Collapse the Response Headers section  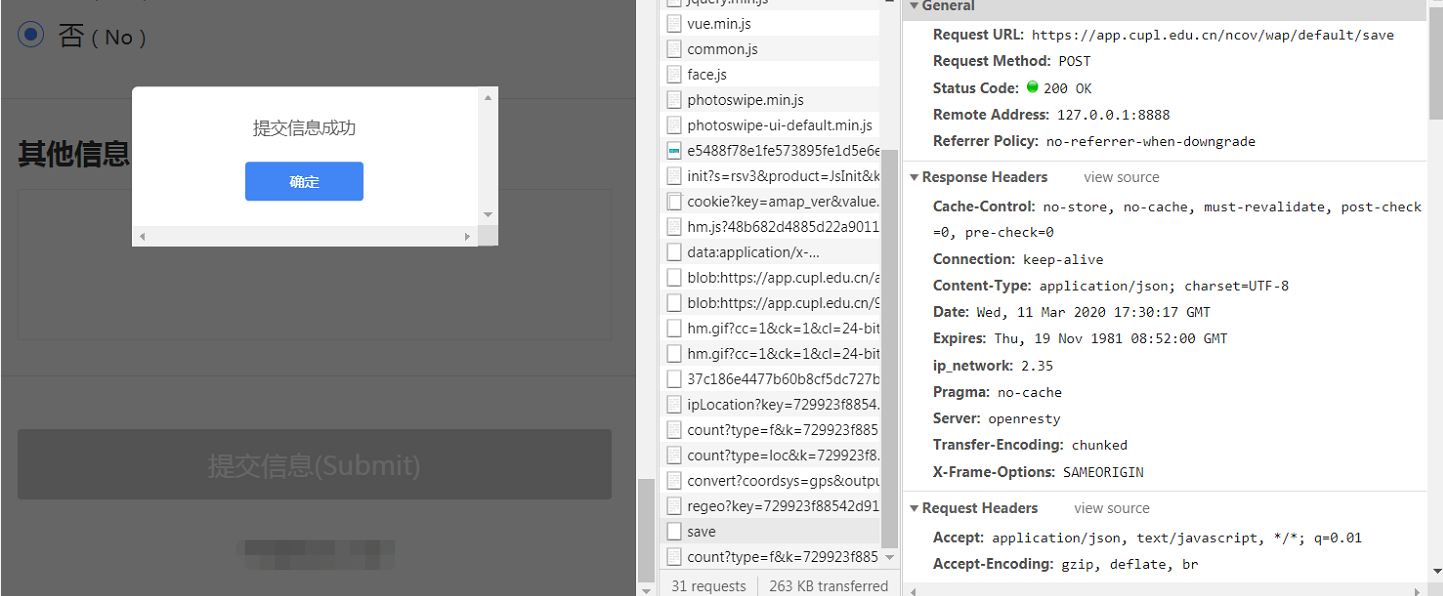click(914, 178)
